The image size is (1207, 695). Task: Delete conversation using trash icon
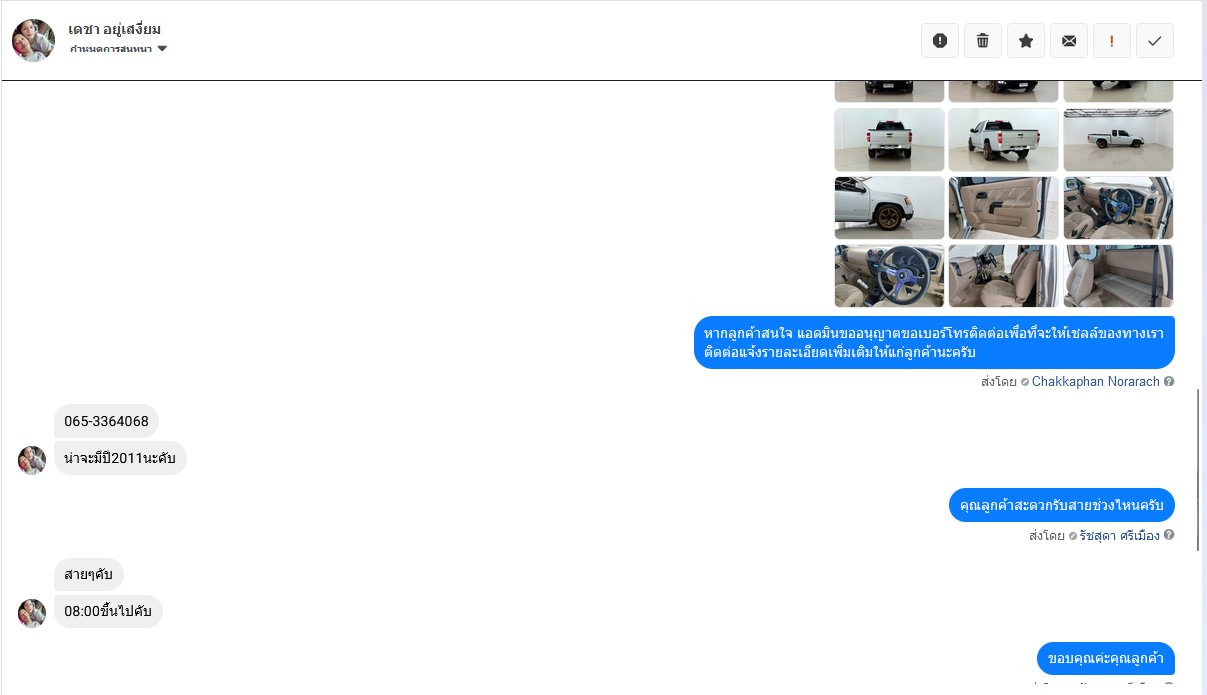pos(983,41)
